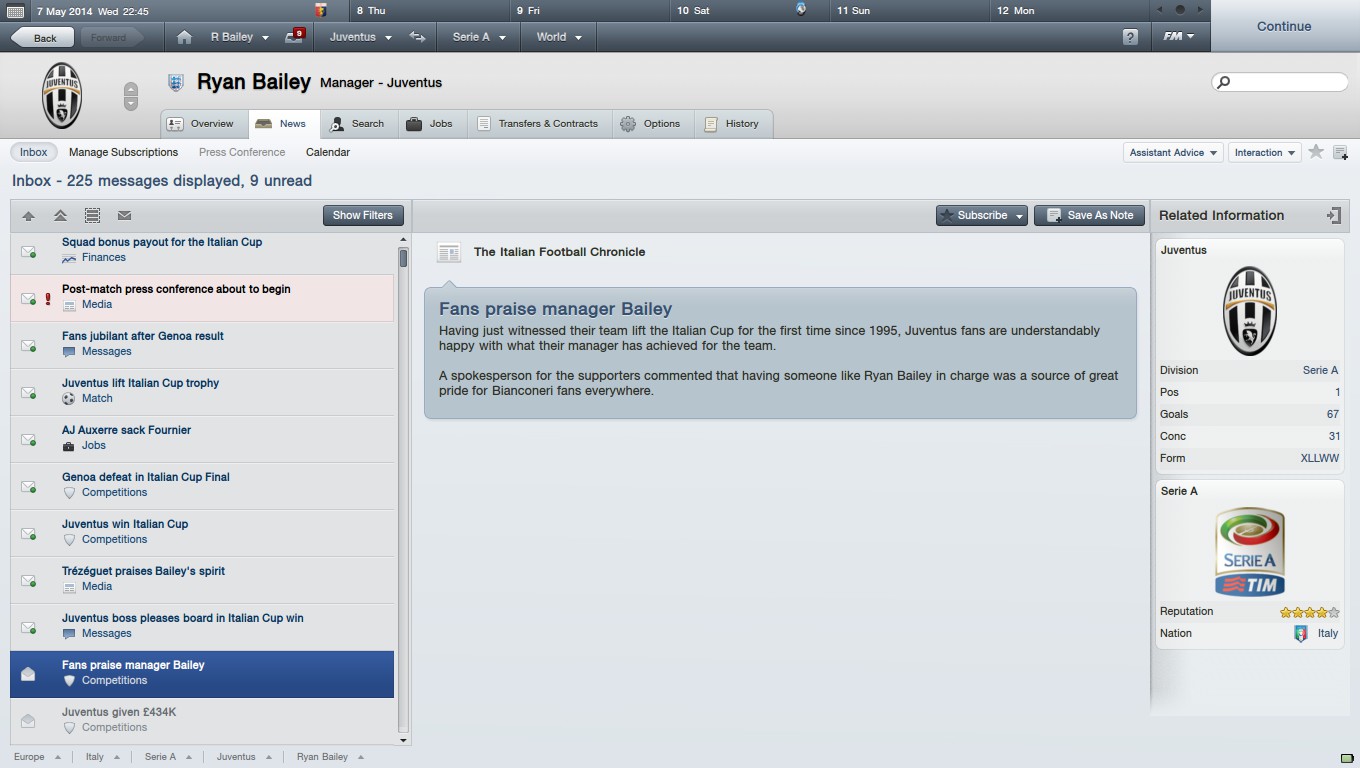Open the help question mark icon
The height and width of the screenshot is (768, 1360).
pos(1130,37)
